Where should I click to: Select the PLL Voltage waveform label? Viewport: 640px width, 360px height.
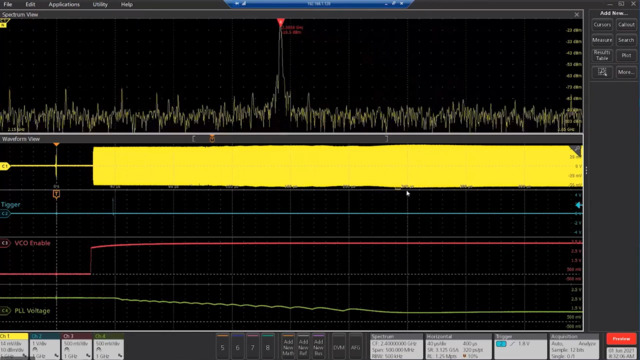32,311
